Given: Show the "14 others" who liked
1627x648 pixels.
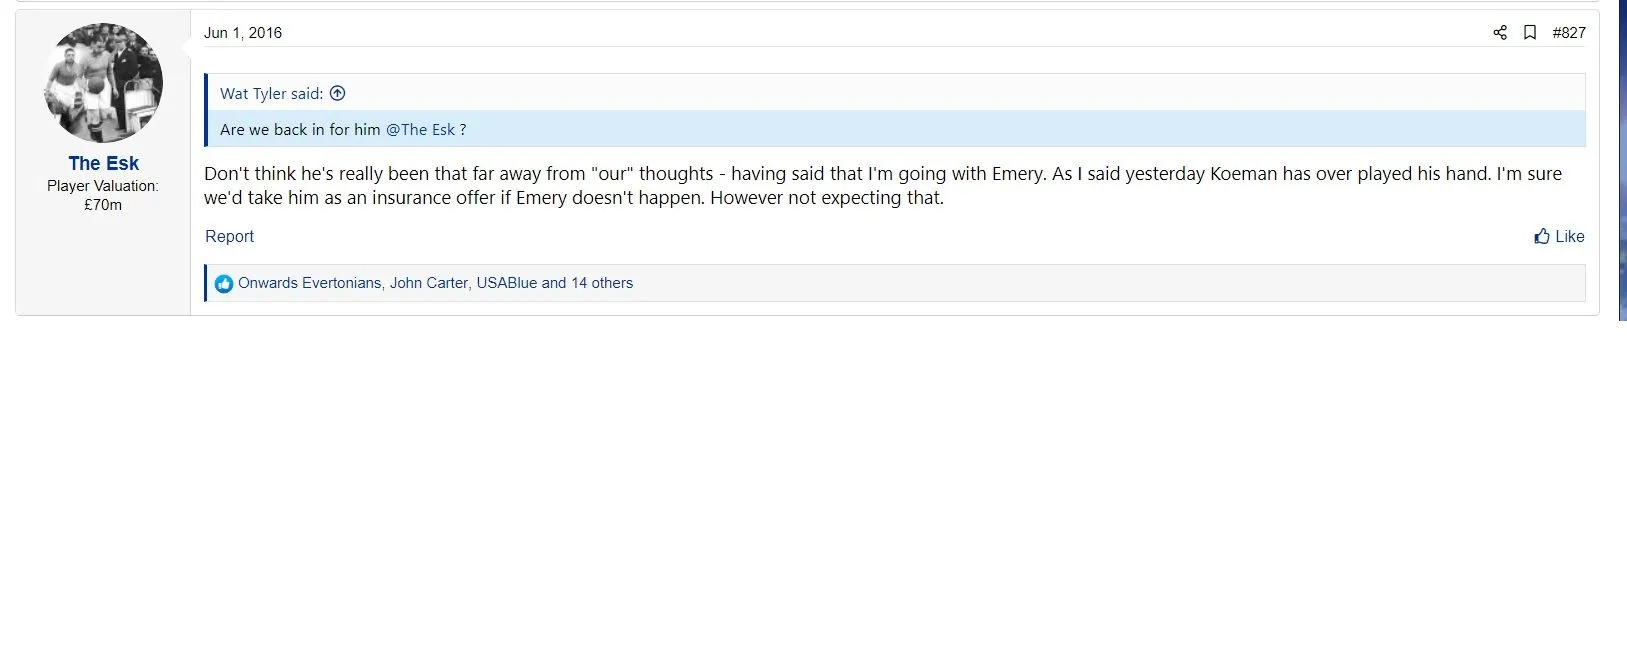Looking at the screenshot, I should point(601,283).
